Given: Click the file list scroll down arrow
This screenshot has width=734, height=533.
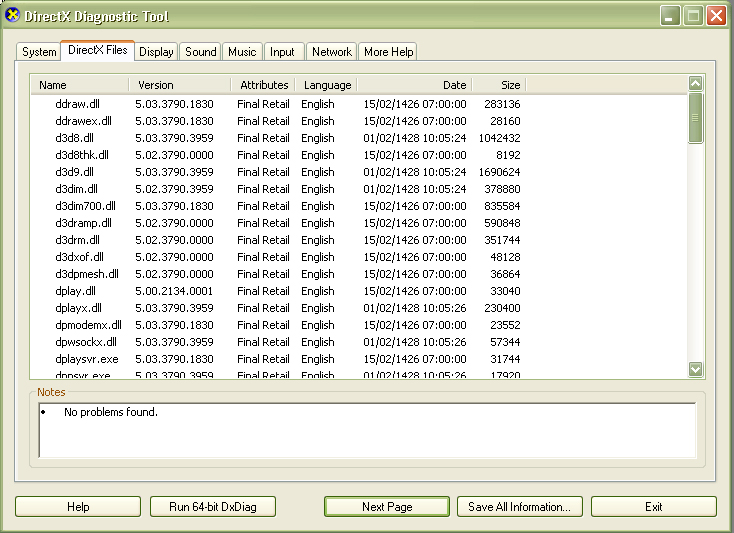Looking at the screenshot, I should click(695, 369).
